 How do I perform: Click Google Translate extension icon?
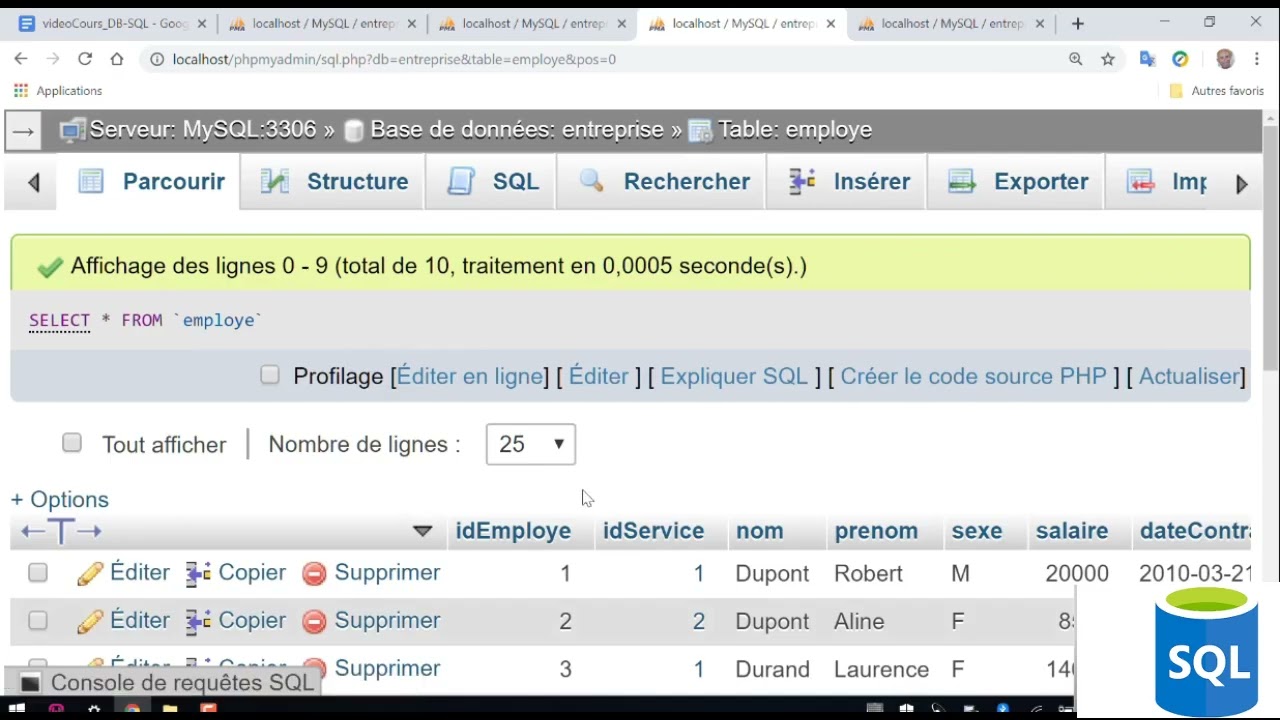[x=1147, y=59]
